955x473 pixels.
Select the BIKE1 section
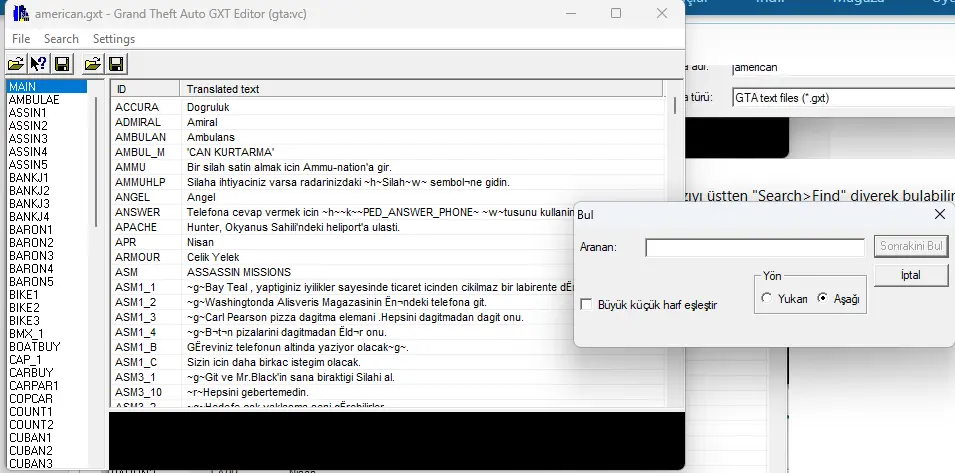(x=47, y=295)
